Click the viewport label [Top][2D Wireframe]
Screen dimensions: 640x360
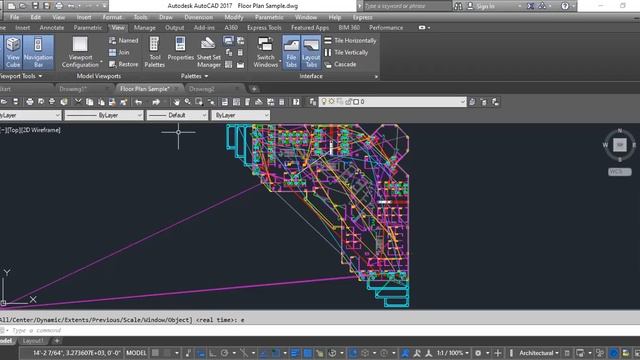click(31, 130)
